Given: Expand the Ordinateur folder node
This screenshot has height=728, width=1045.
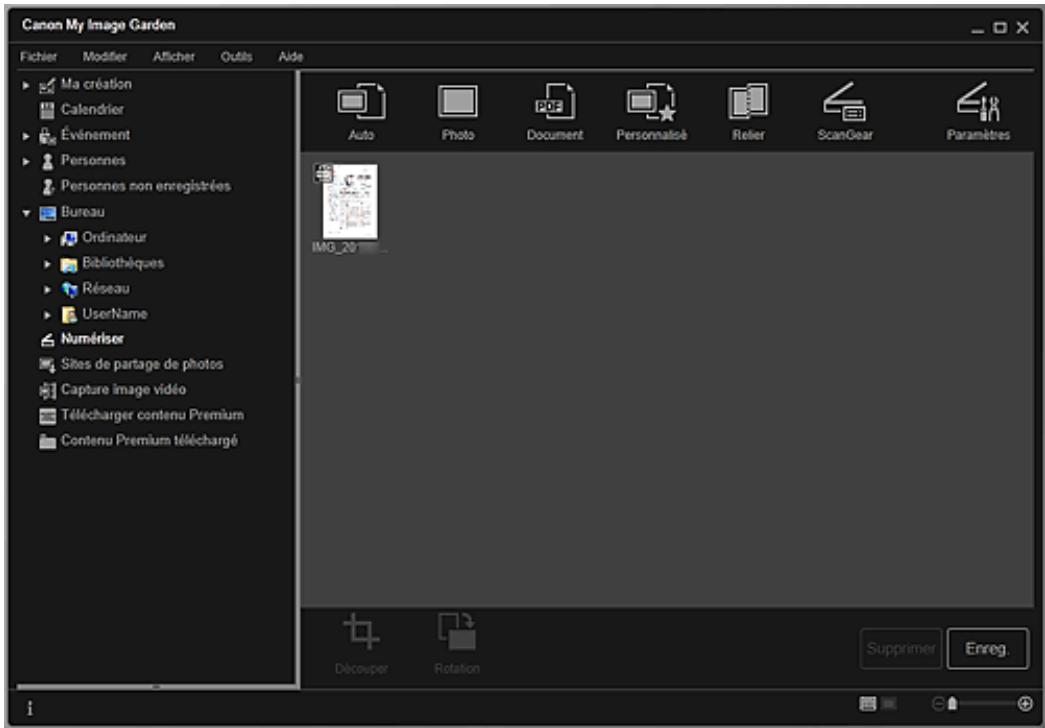Looking at the screenshot, I should pos(46,238).
